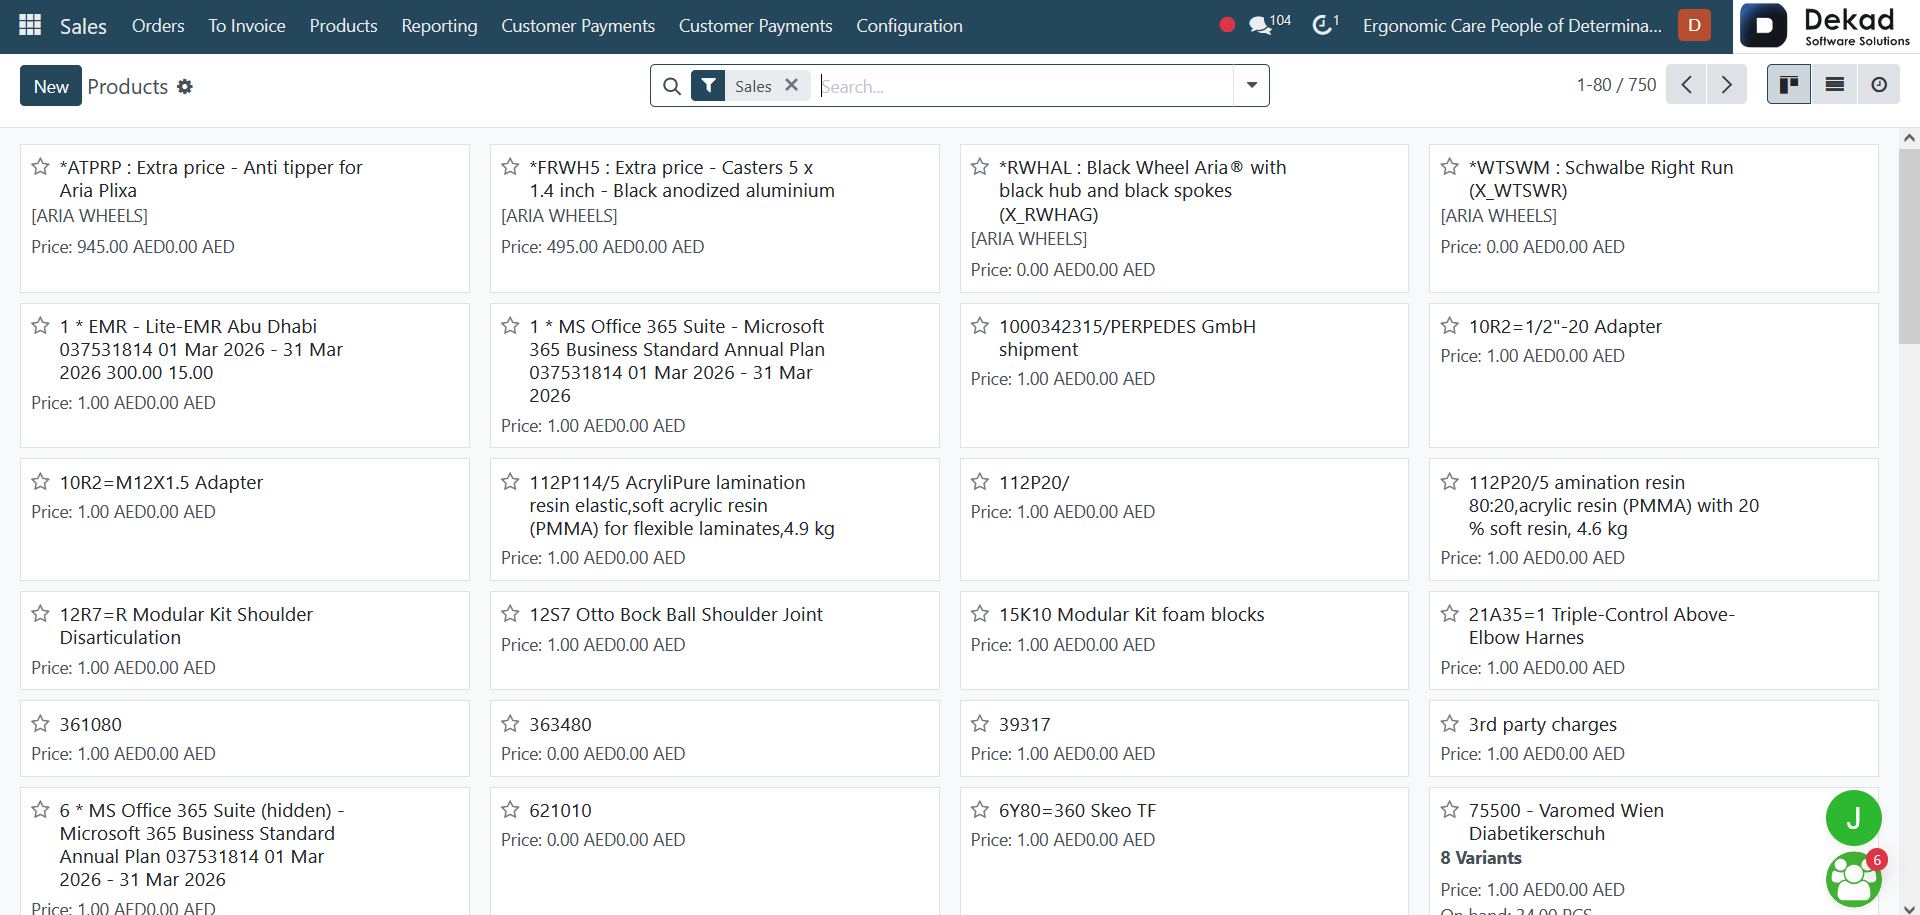Open the To Invoice menu
This screenshot has width=1920, height=915.
[247, 26]
